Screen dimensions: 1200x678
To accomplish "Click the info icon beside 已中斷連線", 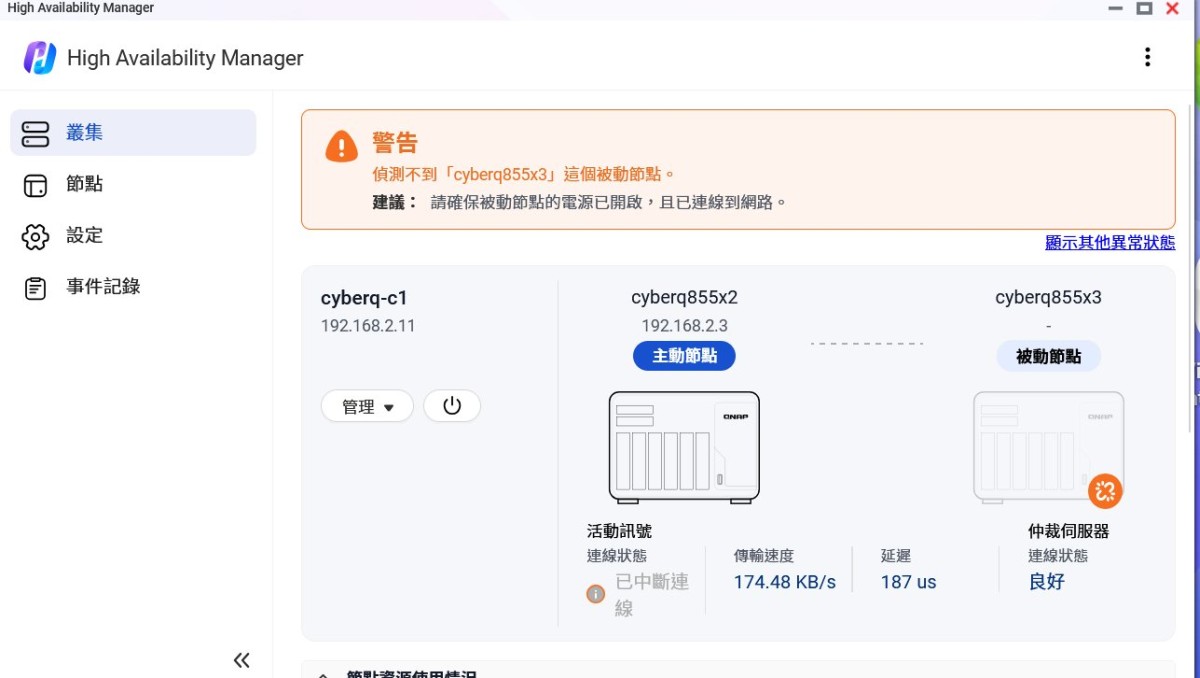I will [x=596, y=594].
